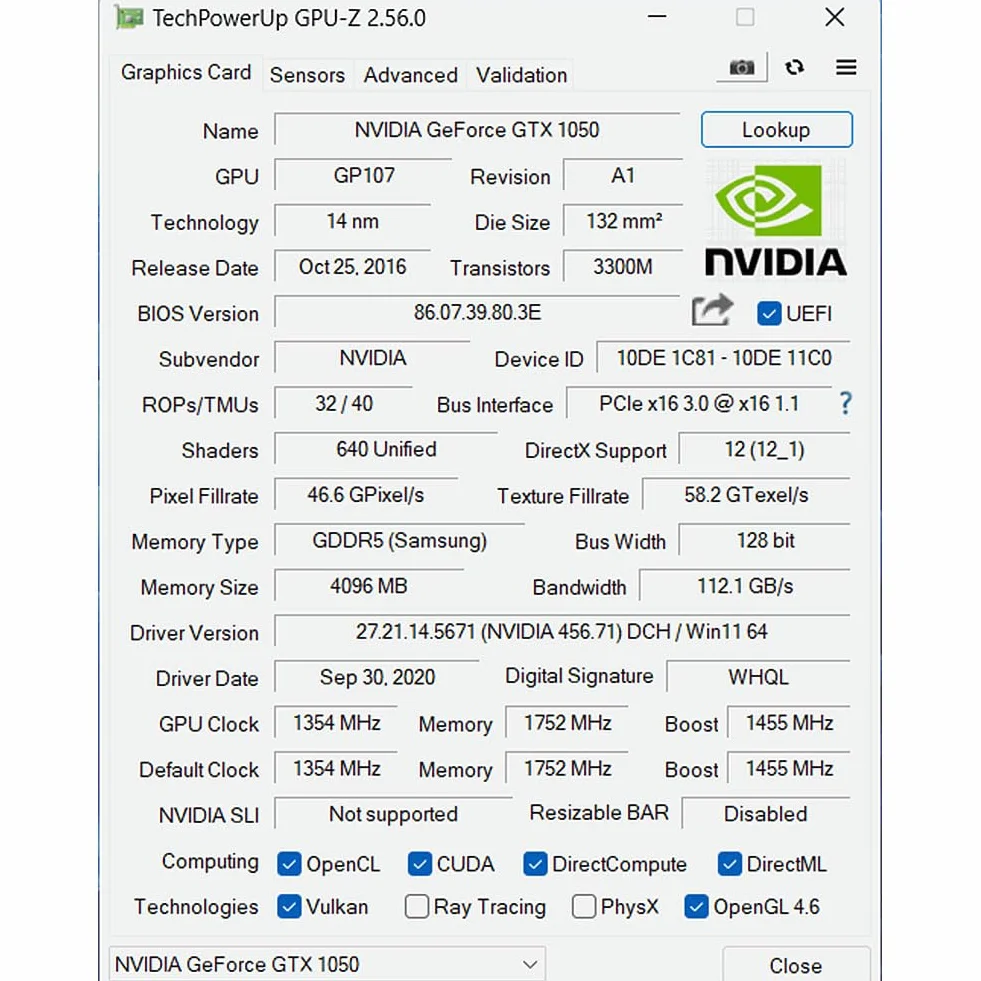The width and height of the screenshot is (981, 981).
Task: Click the Memory field in GPU Clock row
Action: coord(567,723)
